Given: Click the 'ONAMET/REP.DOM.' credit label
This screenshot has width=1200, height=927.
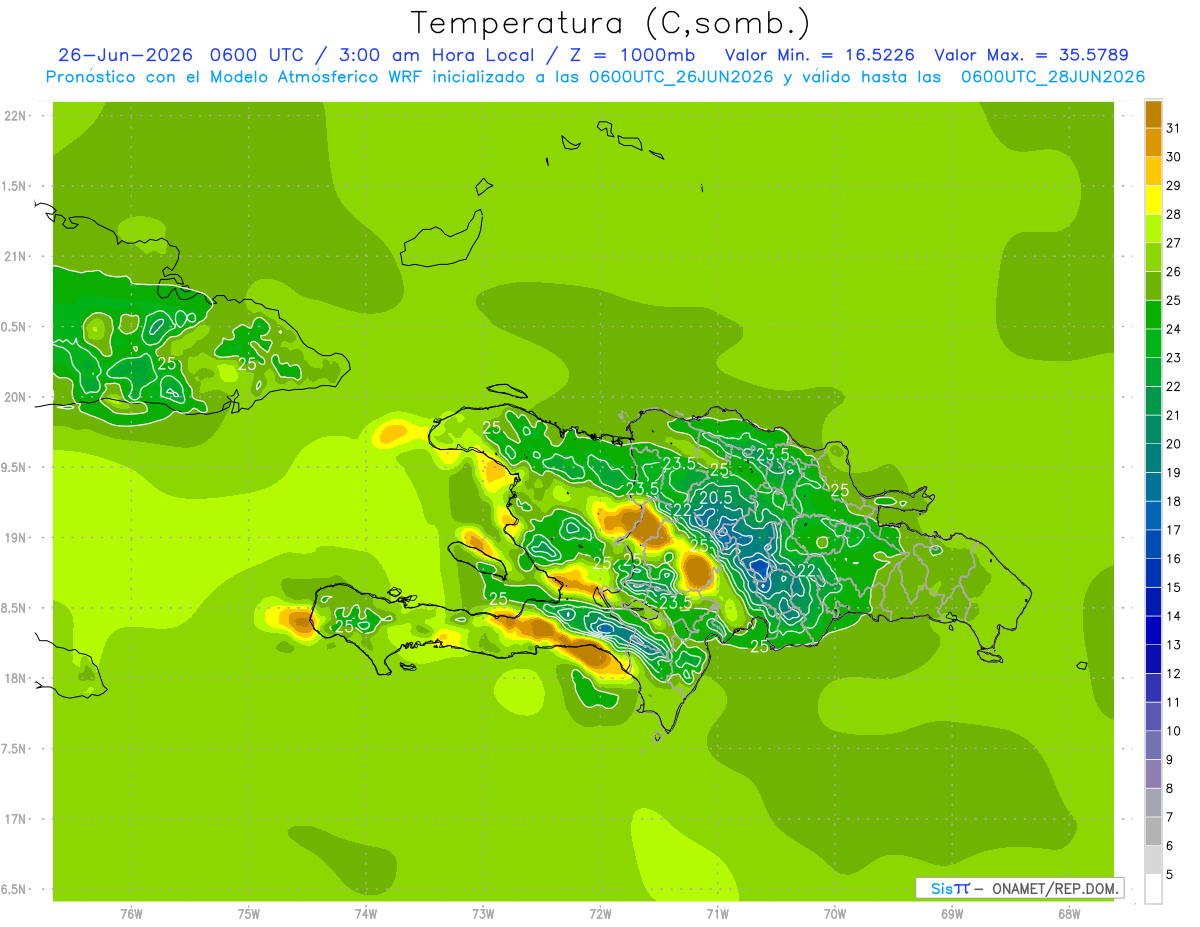Looking at the screenshot, I should pos(1055,888).
